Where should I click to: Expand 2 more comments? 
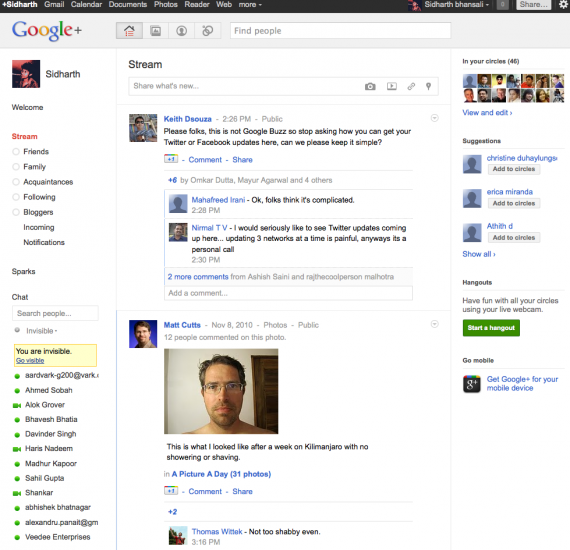tap(198, 277)
